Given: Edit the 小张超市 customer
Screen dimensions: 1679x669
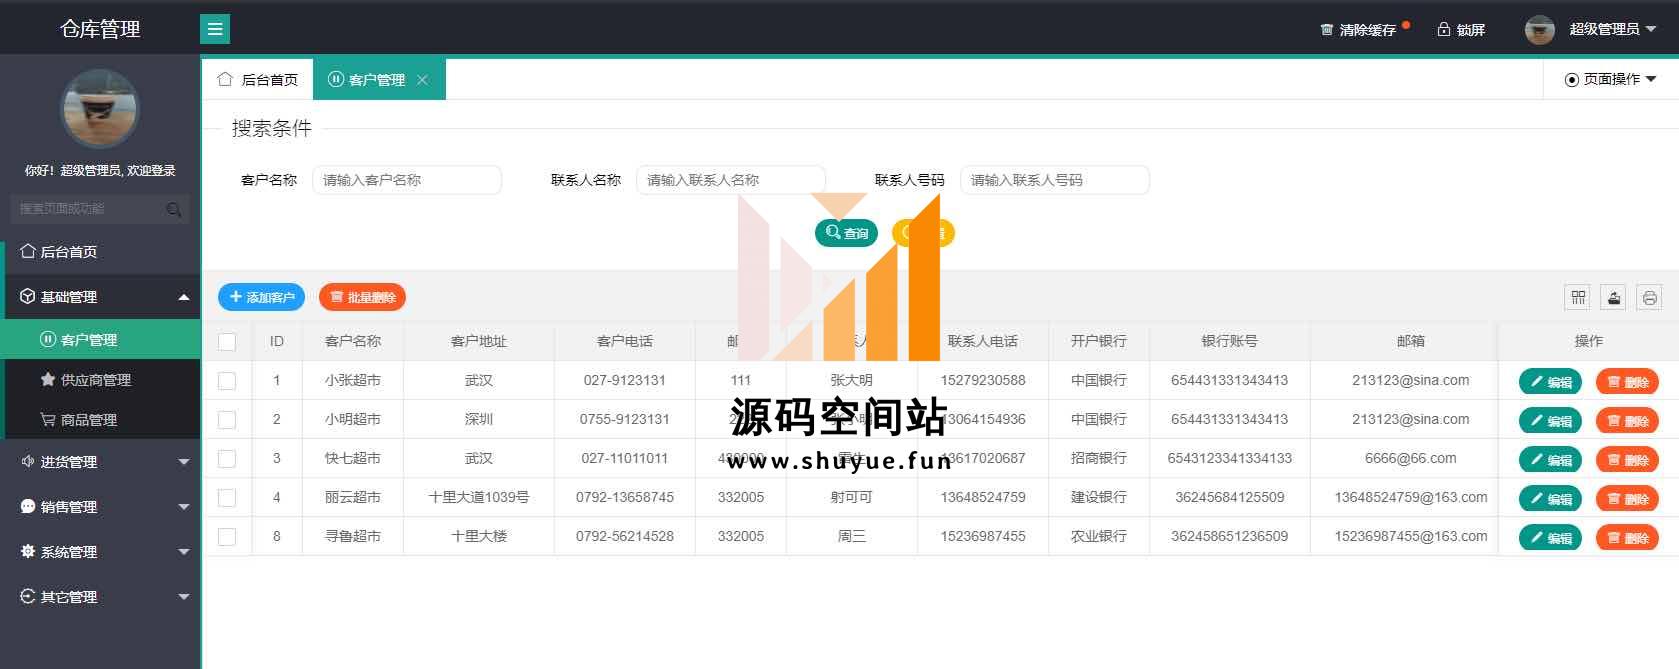Looking at the screenshot, I should tap(1550, 381).
